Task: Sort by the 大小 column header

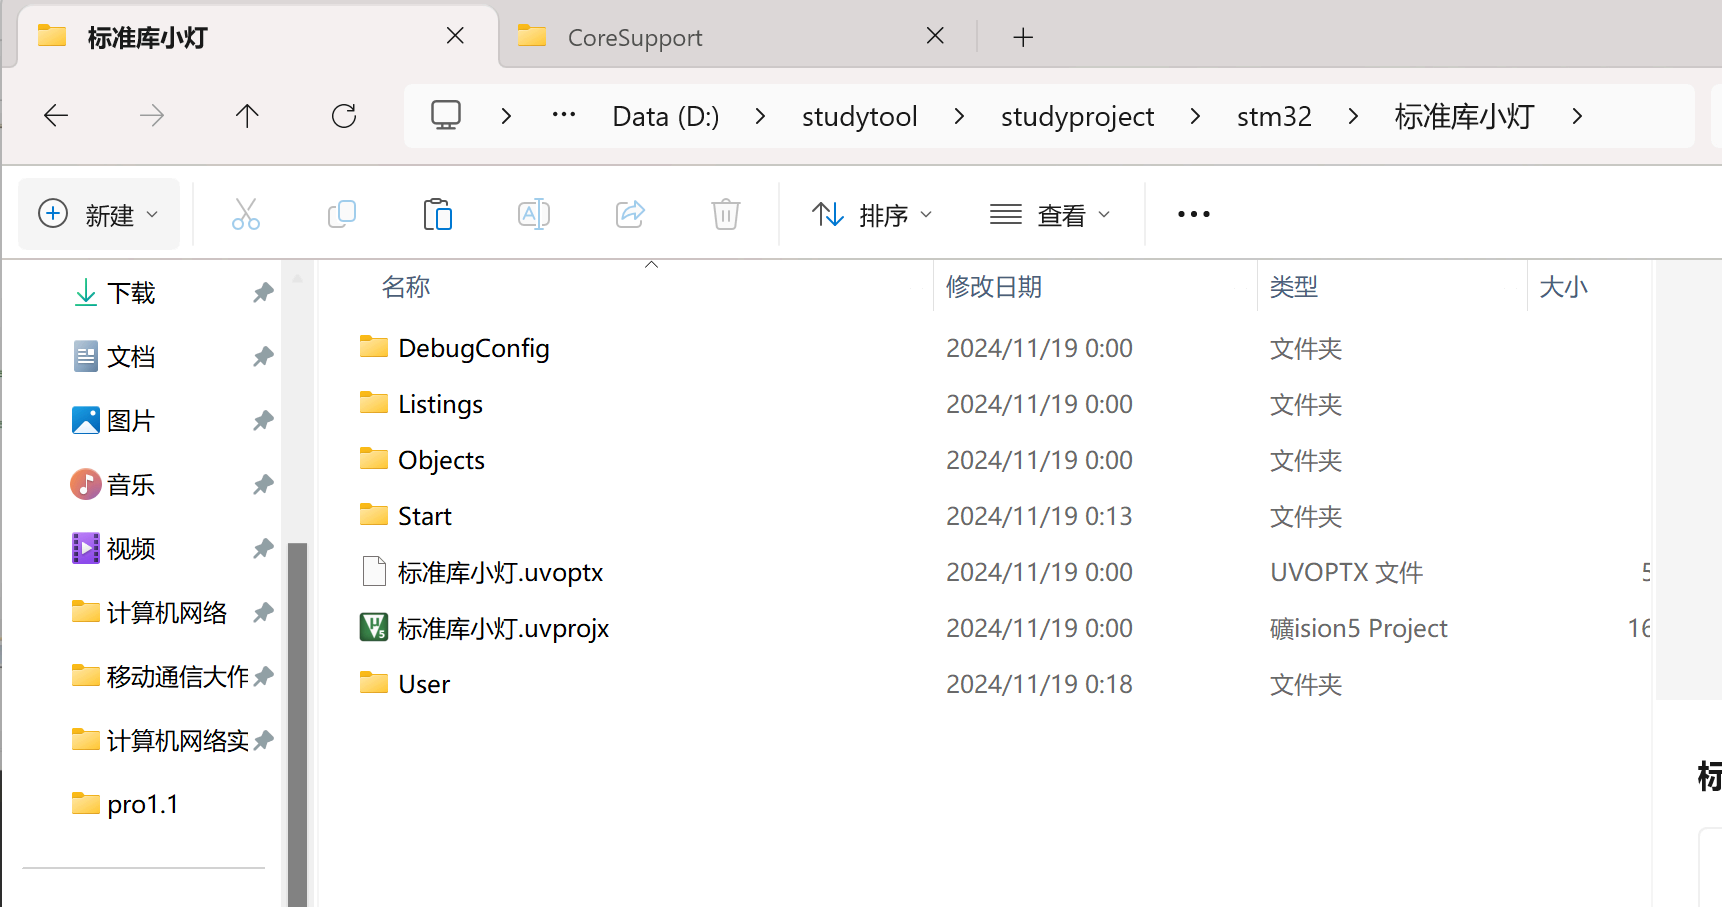Action: pos(1563,287)
